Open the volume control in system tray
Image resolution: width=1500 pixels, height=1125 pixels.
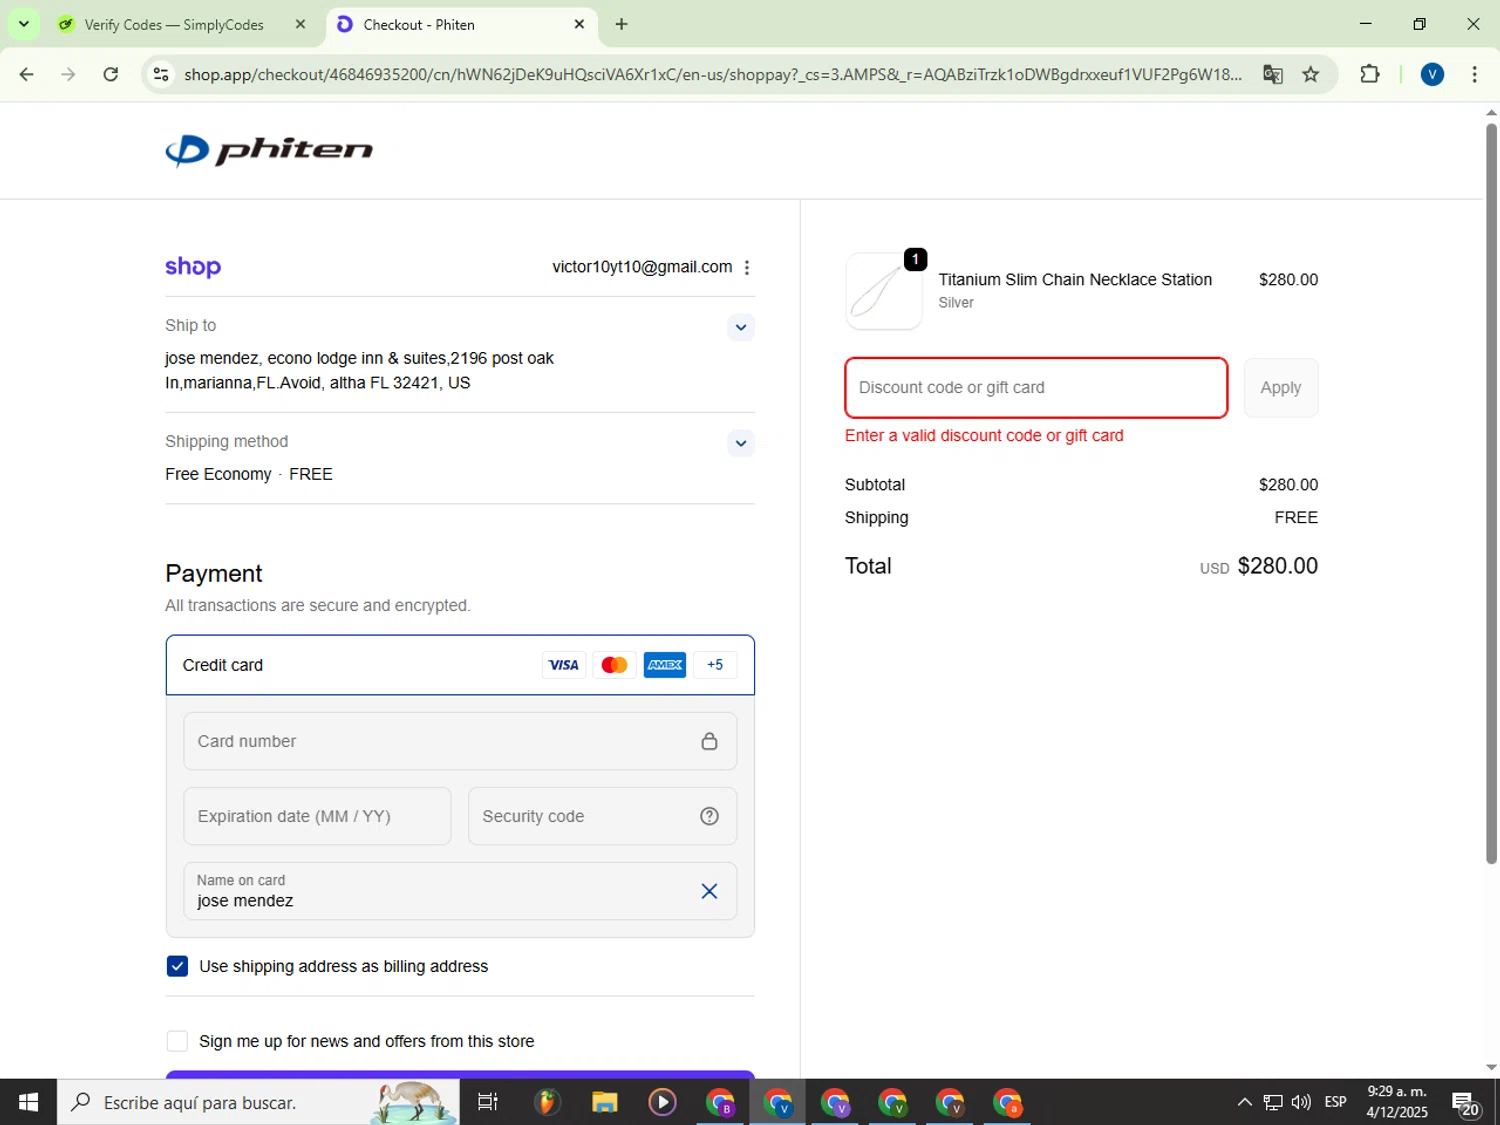tap(1301, 1102)
